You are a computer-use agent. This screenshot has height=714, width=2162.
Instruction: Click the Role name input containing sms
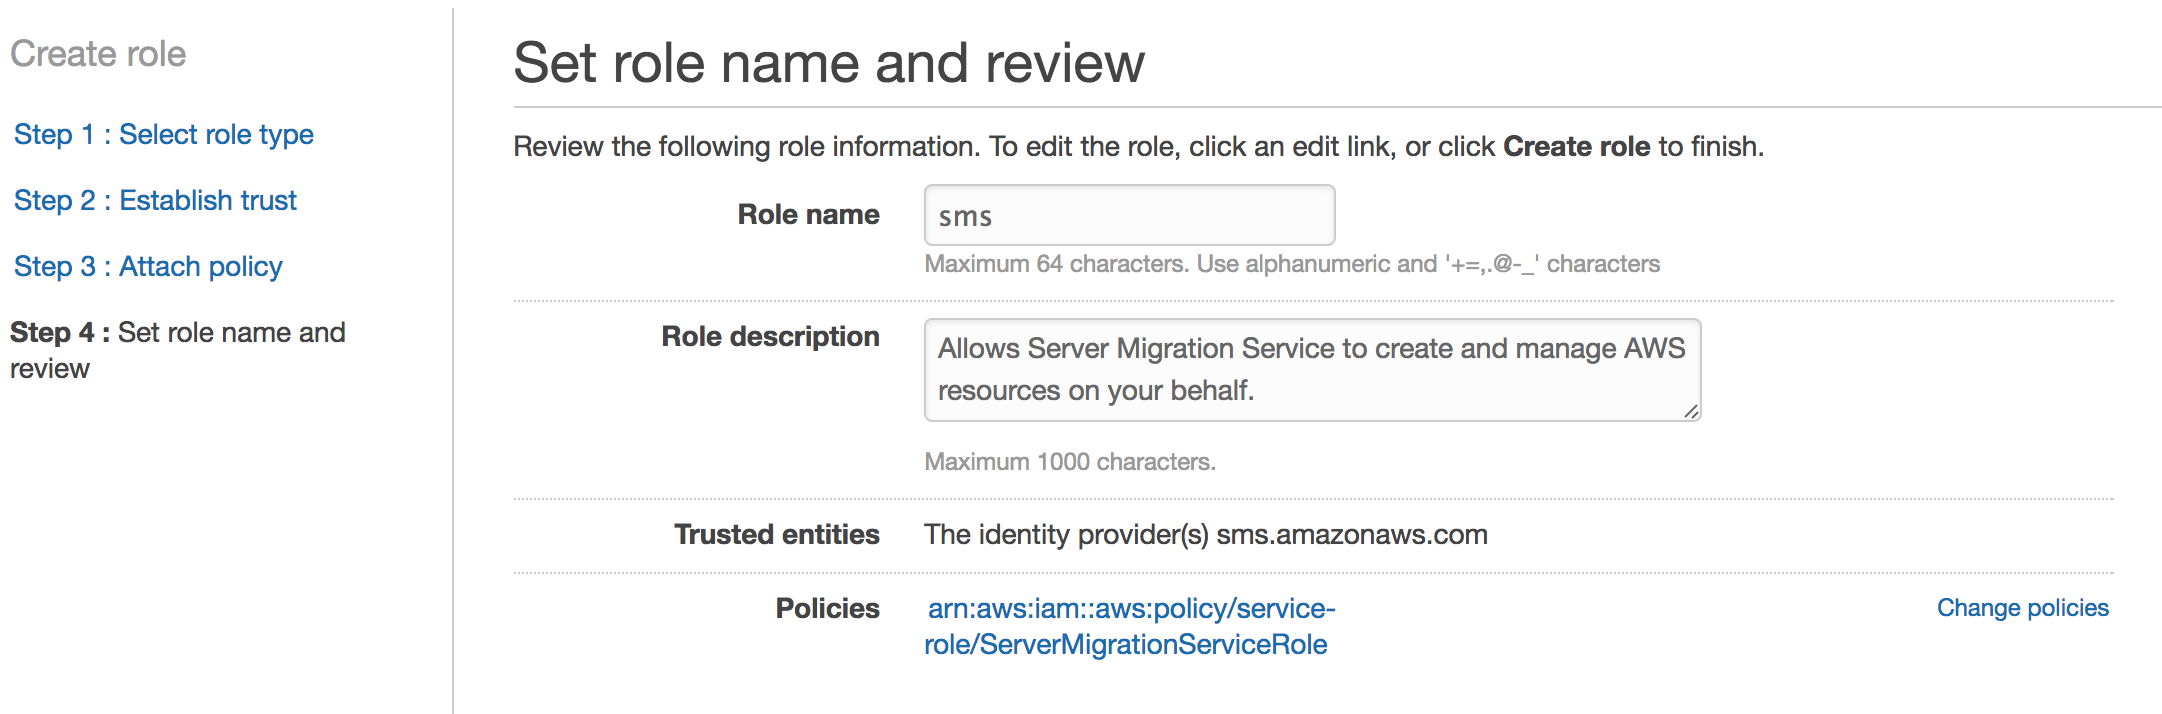(x=1128, y=215)
